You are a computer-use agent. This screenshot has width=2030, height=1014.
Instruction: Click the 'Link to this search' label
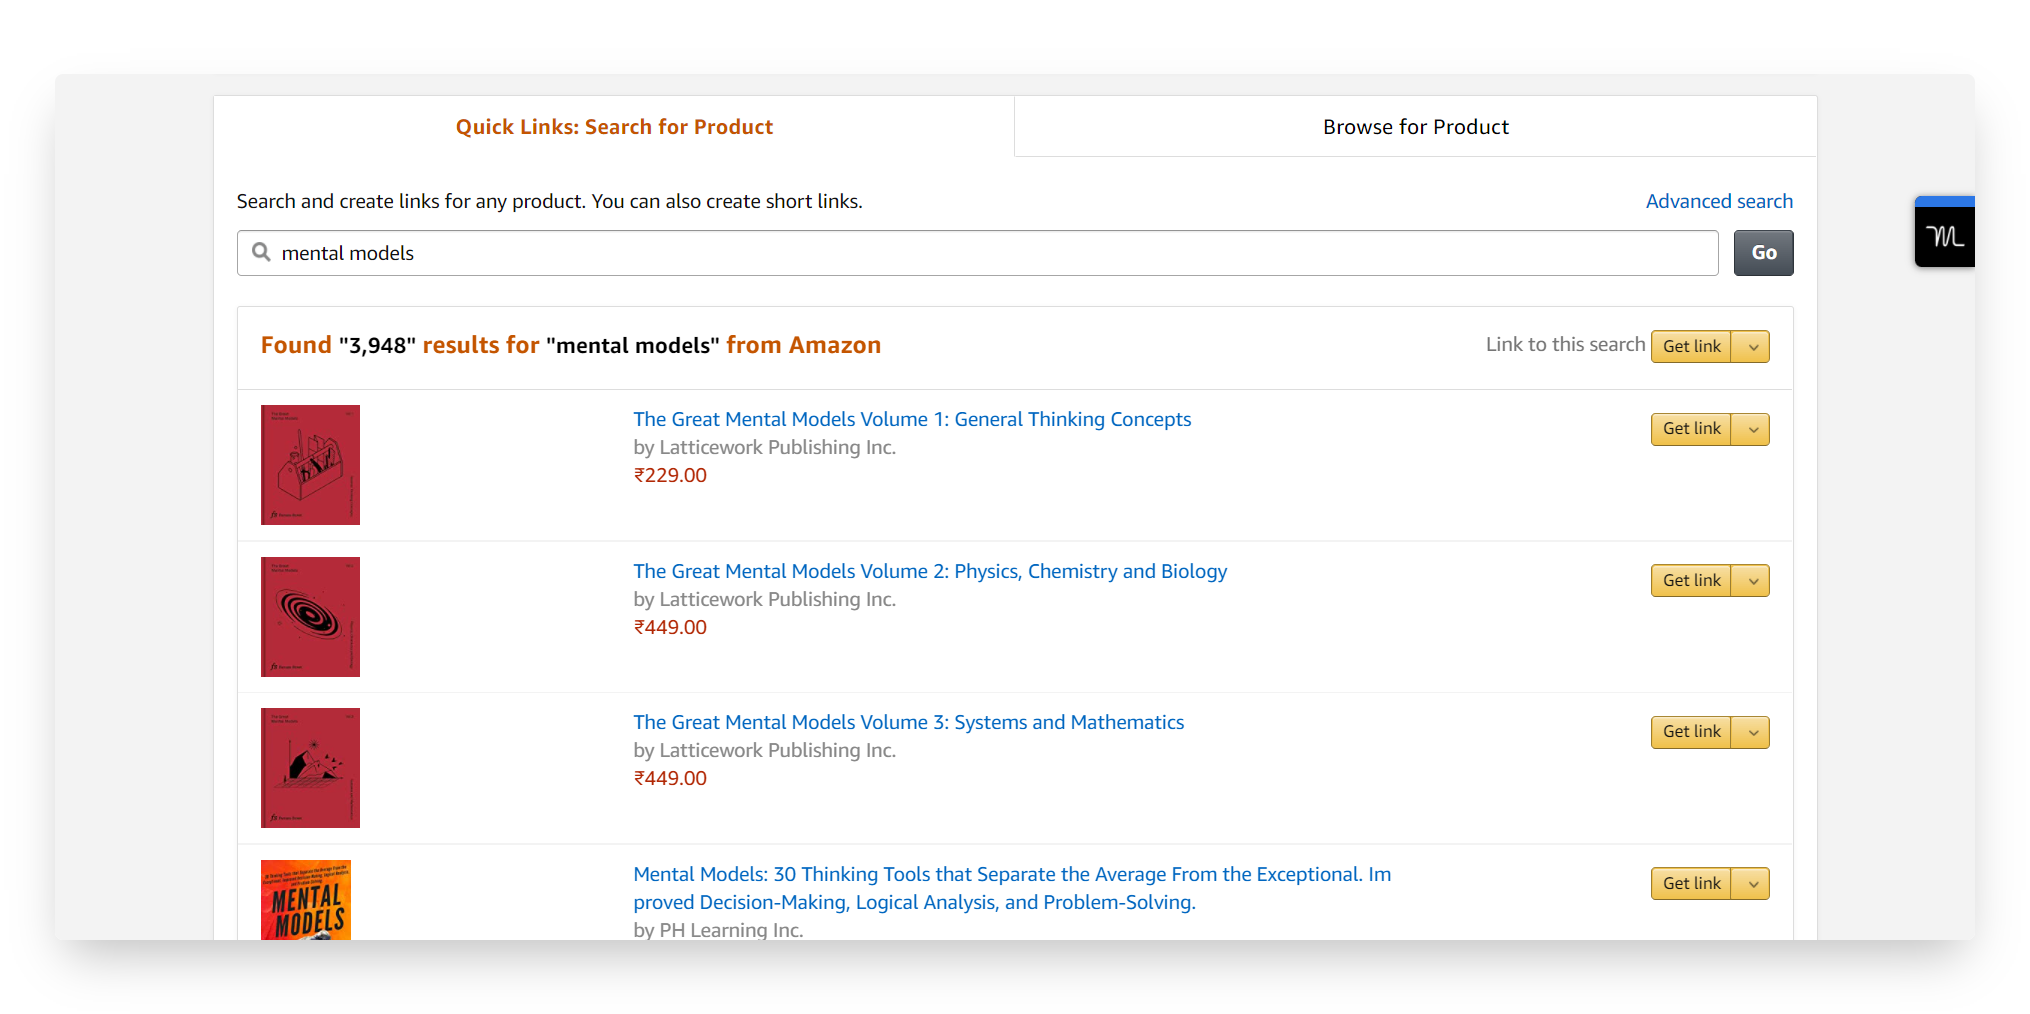pos(1565,344)
